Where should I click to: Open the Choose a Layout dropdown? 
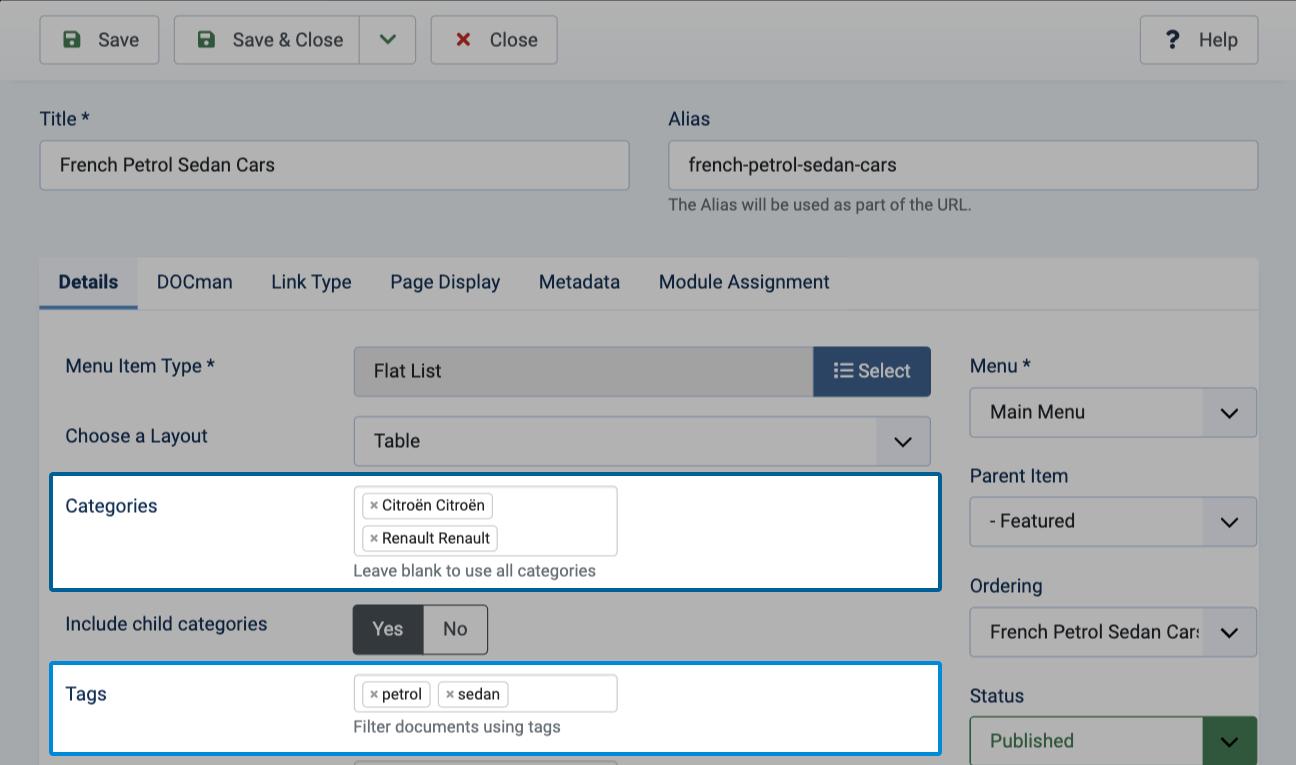point(642,441)
